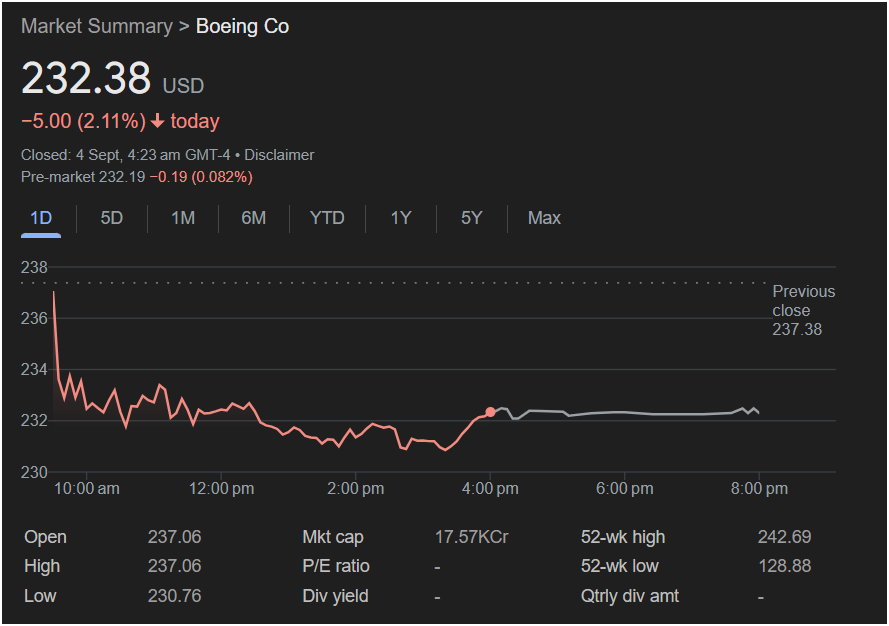
Task: Click the 12:00 pm axis label
Action: coord(221,489)
